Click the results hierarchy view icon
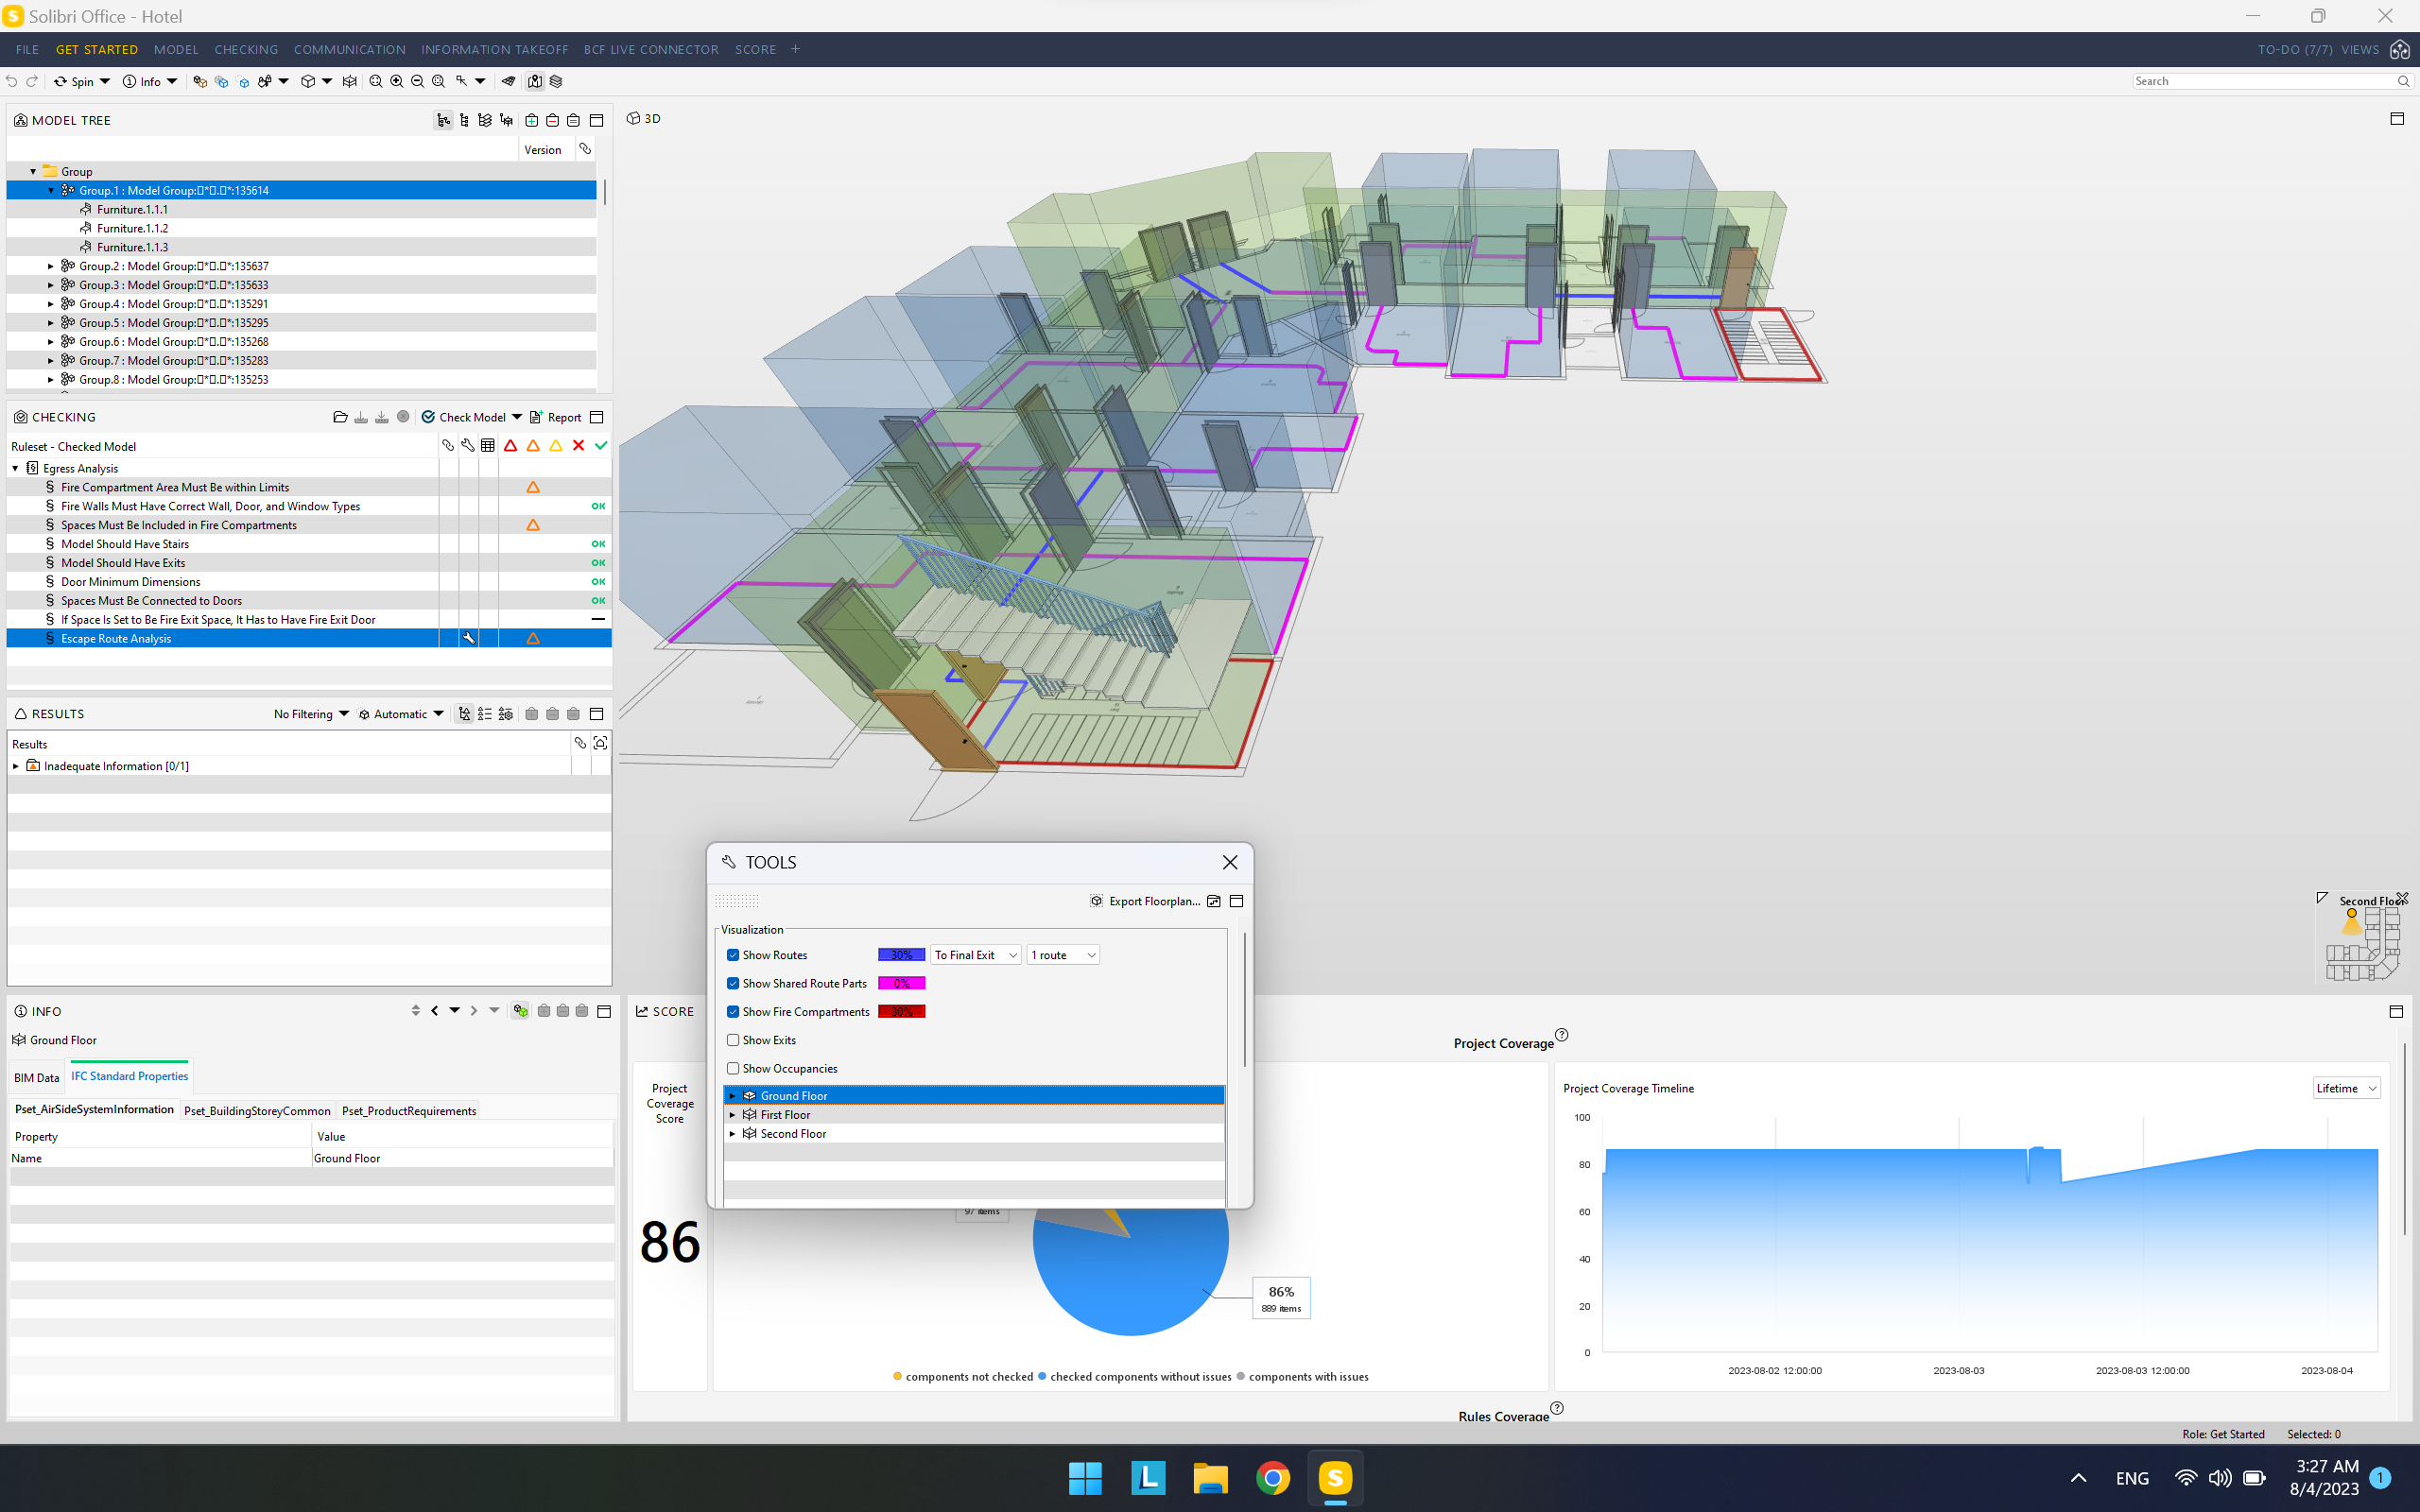The image size is (2420, 1512). (x=464, y=714)
